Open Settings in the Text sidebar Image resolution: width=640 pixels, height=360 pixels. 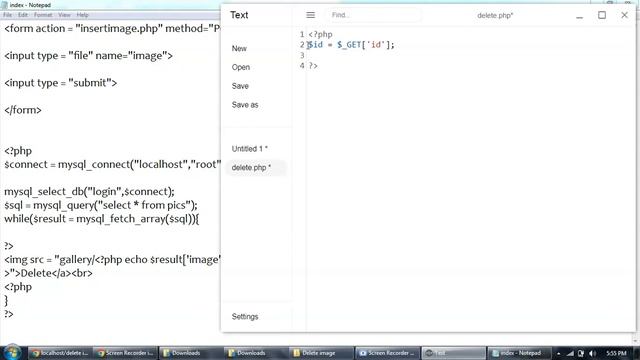click(x=245, y=317)
